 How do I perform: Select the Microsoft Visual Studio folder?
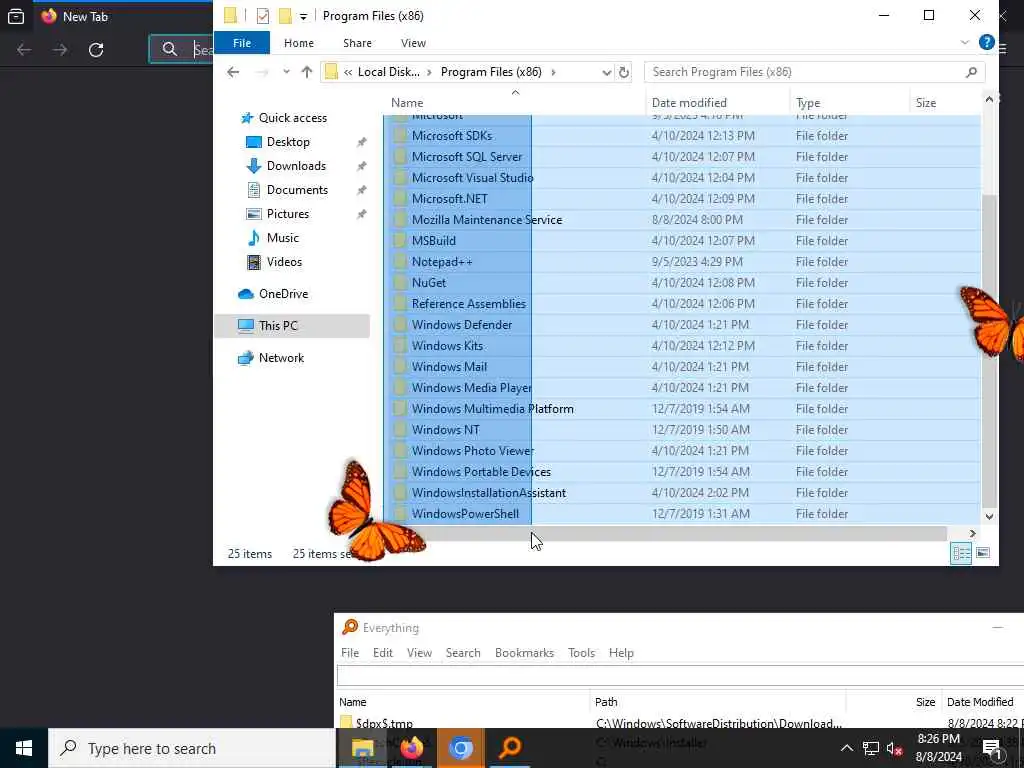[x=682, y=178]
